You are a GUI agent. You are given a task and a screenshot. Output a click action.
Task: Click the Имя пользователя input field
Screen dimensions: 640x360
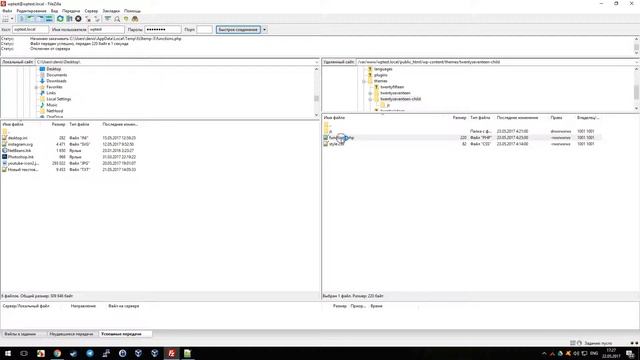(106, 29)
